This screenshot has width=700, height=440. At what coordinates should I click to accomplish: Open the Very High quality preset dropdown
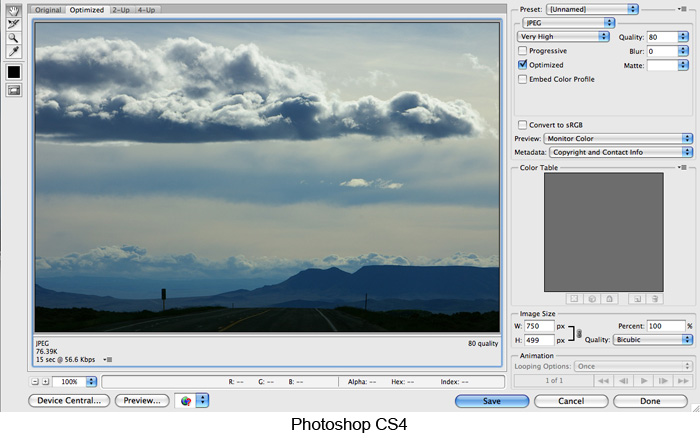tap(563, 36)
